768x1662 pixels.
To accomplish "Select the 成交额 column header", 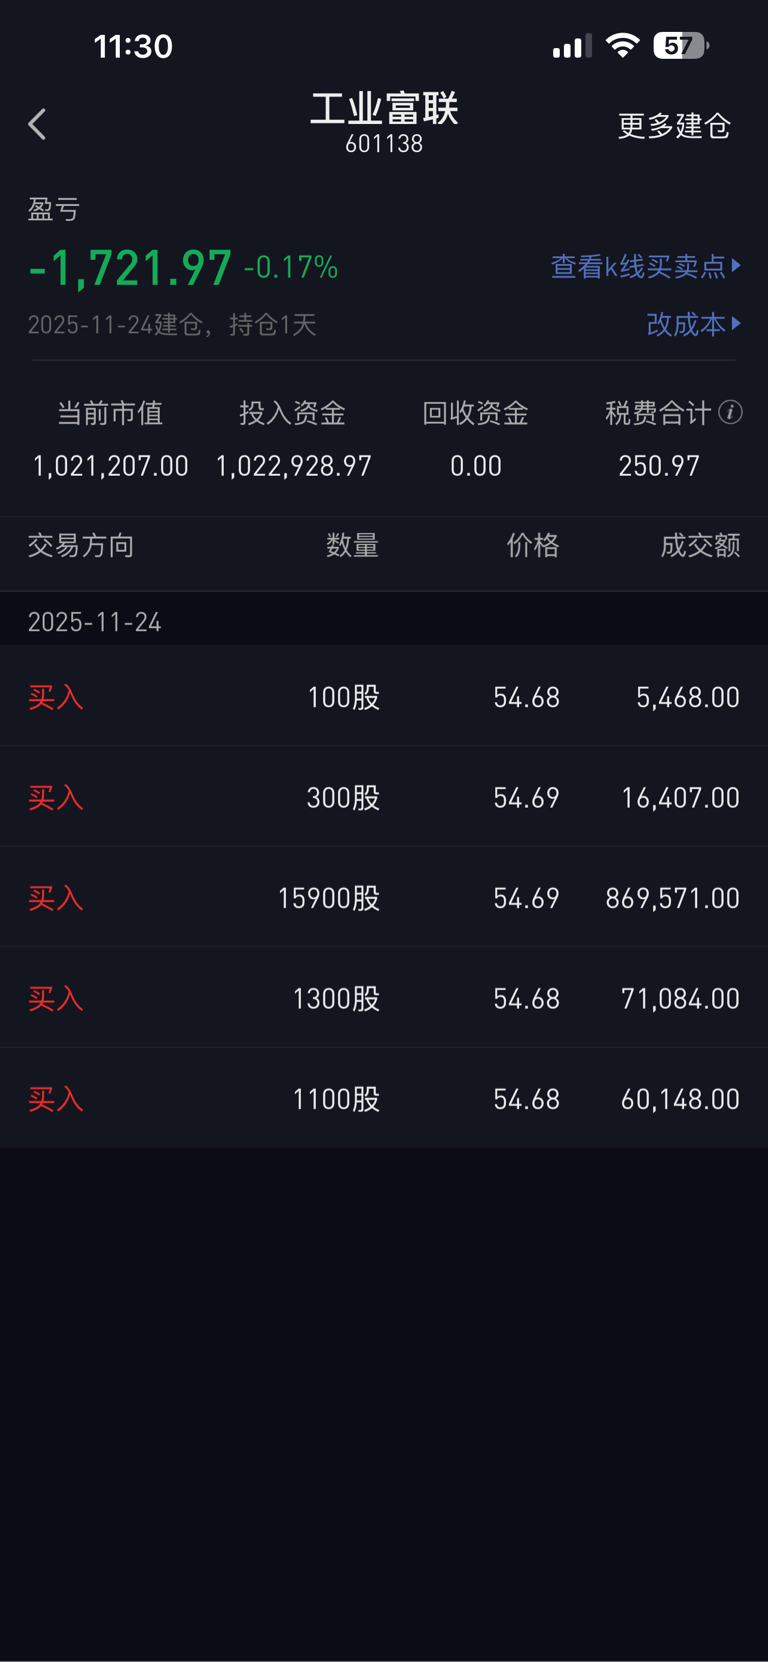I will (700, 545).
